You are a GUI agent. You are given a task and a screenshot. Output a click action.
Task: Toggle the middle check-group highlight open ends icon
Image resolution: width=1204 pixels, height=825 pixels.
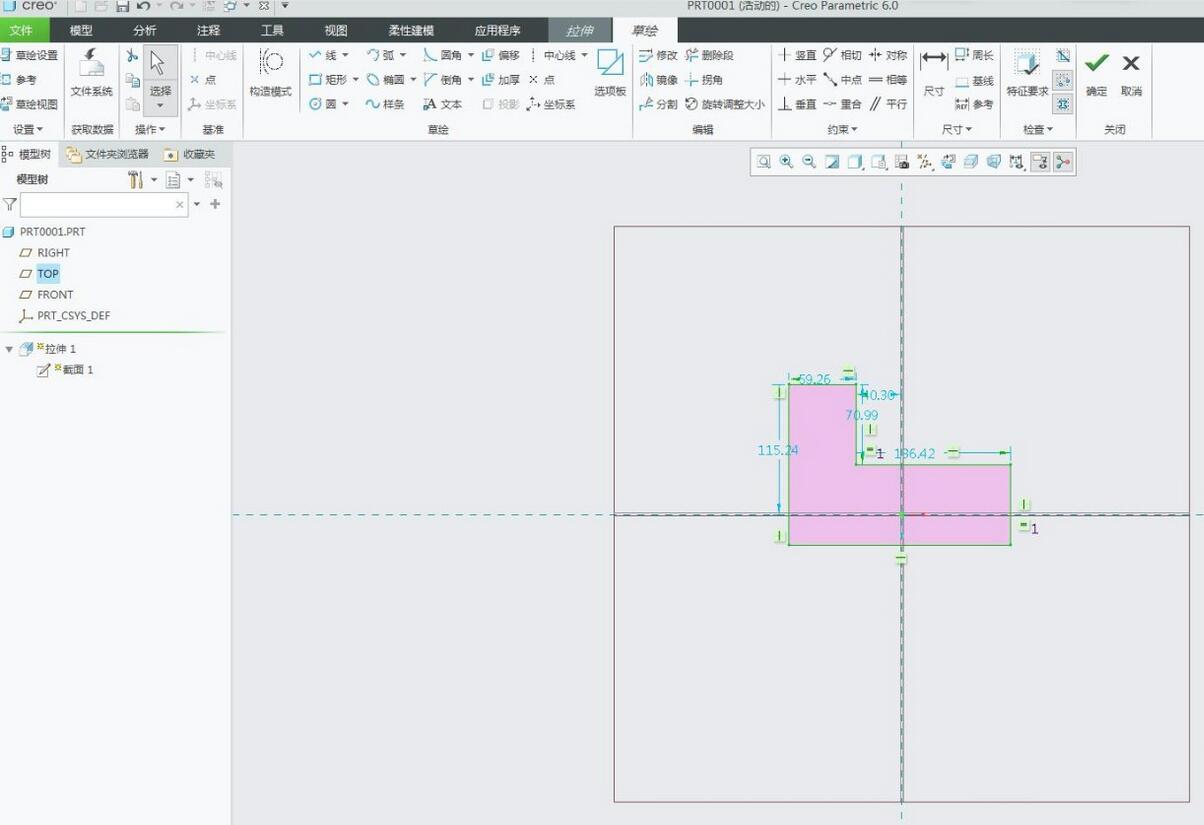pos(1063,80)
